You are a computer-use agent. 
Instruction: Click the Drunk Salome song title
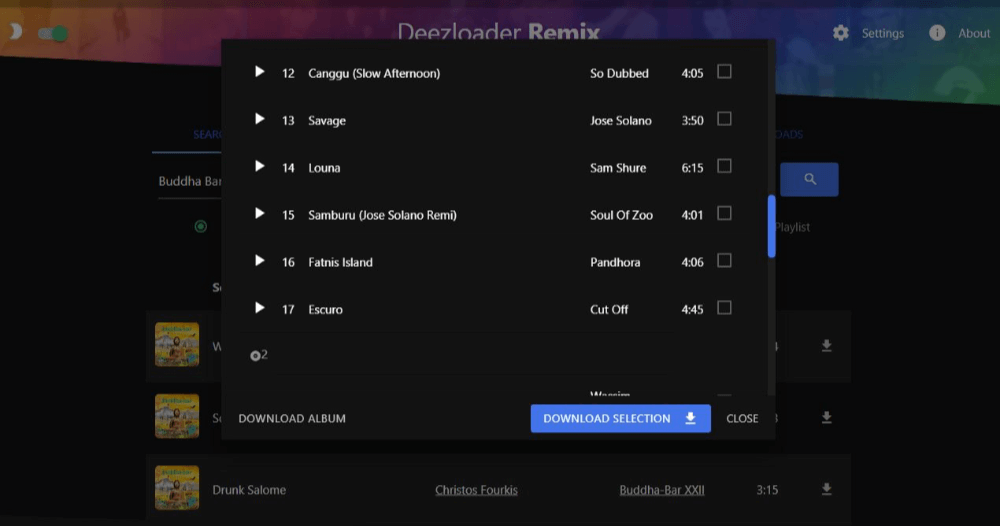[x=249, y=490]
